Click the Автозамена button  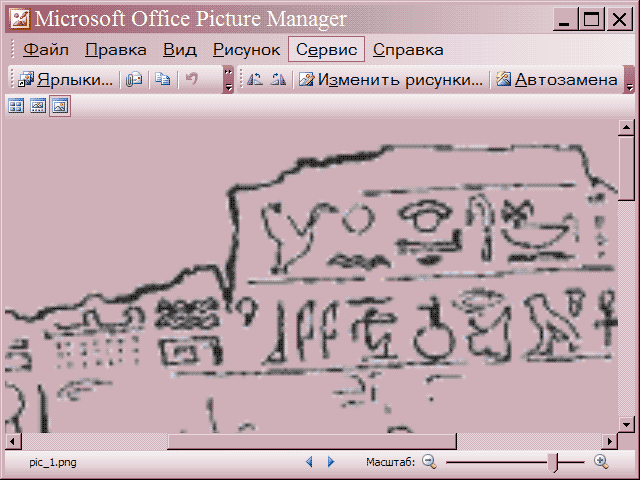(x=556, y=79)
